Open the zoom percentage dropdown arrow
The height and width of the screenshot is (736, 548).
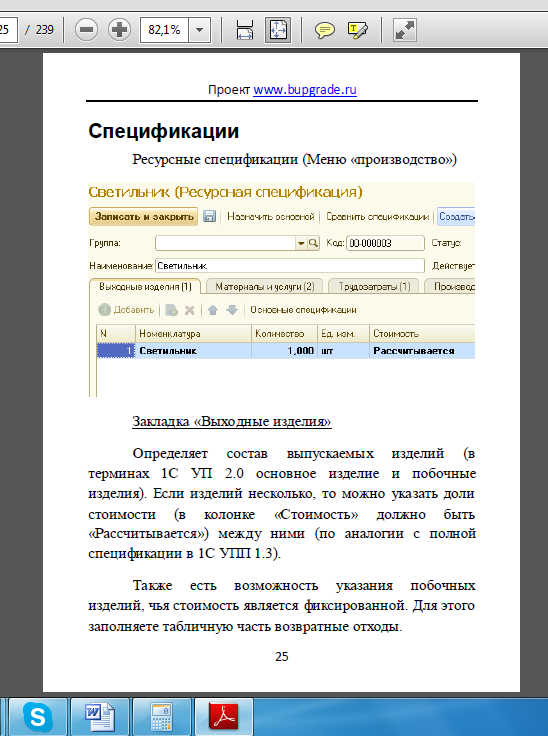point(199,30)
